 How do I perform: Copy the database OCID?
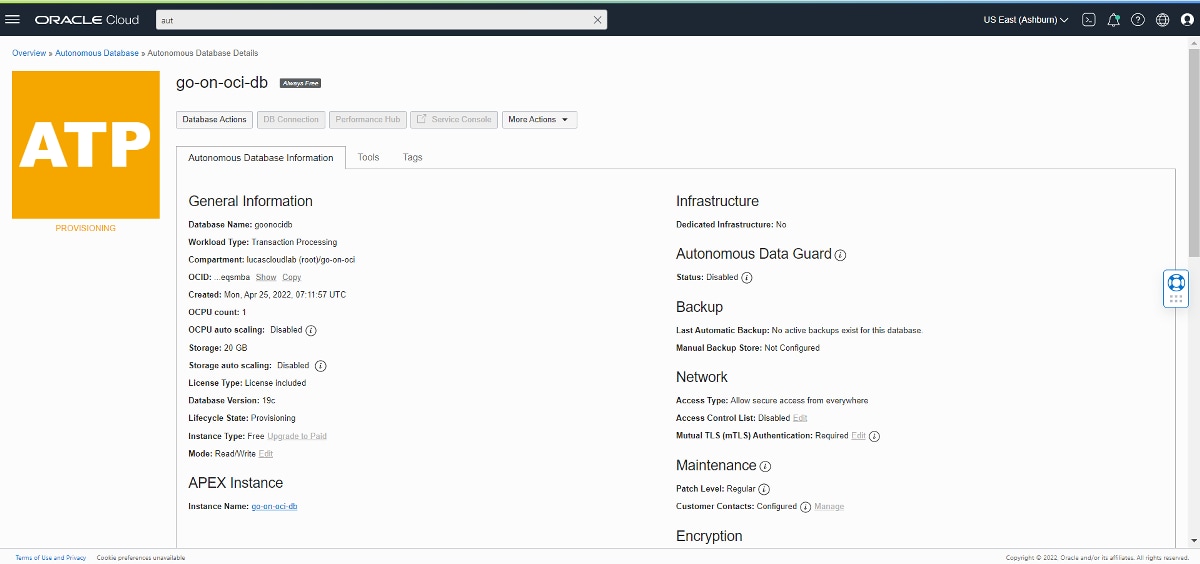291,277
